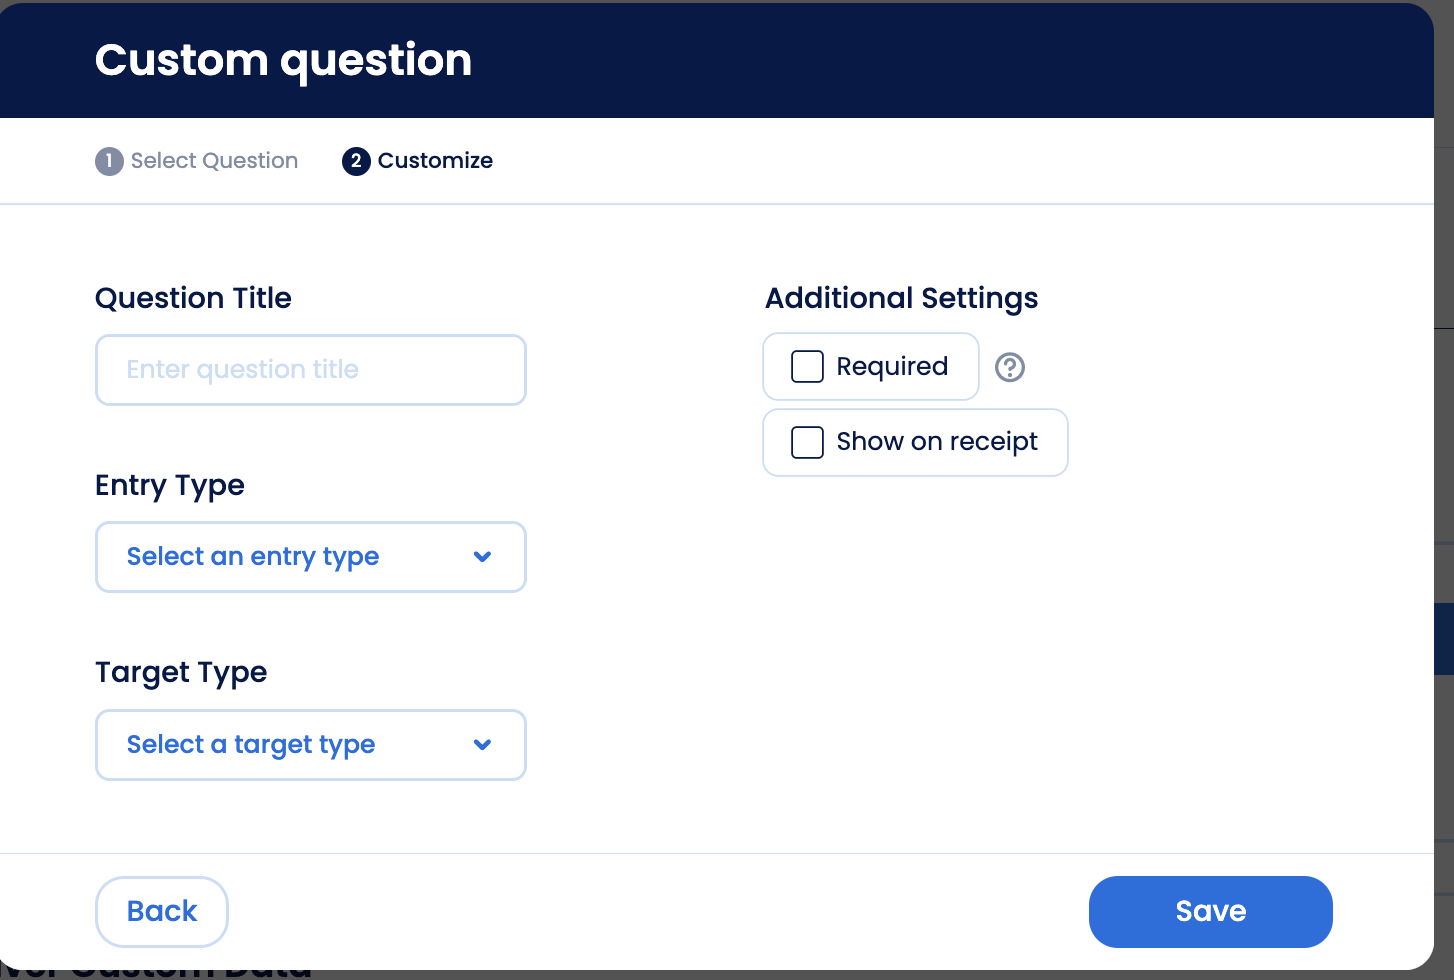Select the Customize step tab

(435, 161)
